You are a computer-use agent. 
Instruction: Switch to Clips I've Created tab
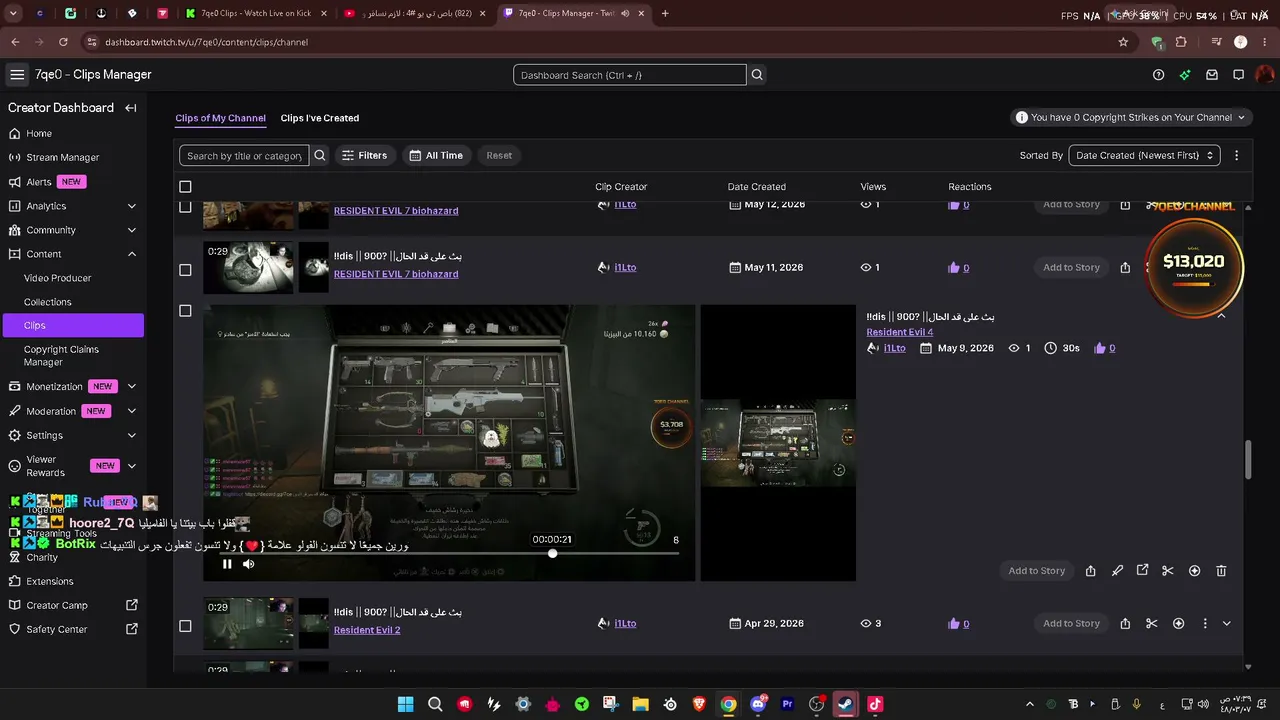tap(320, 118)
